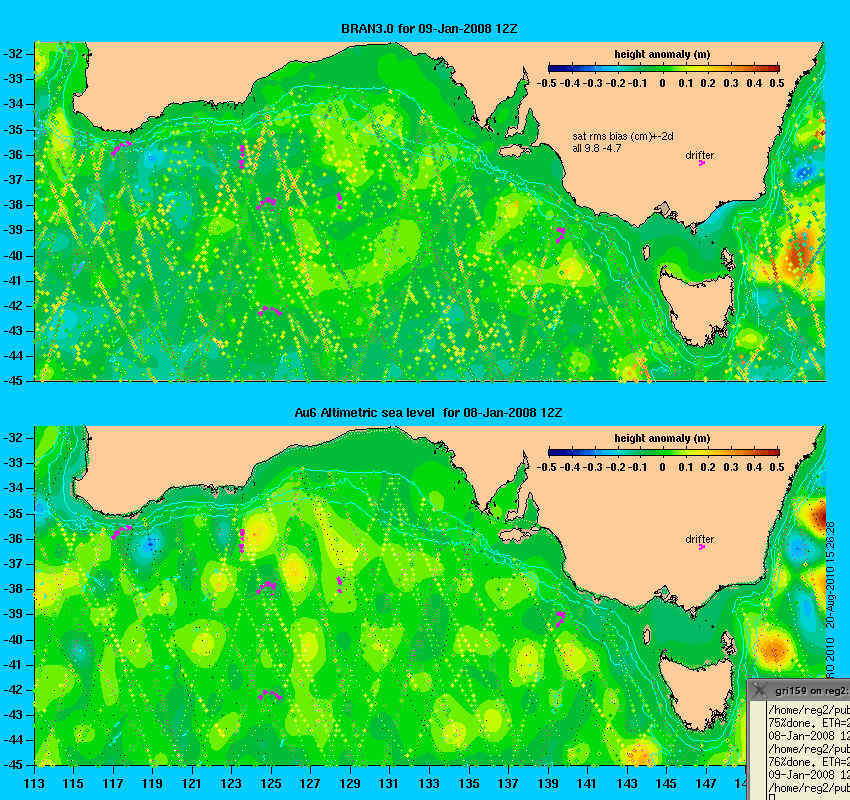Click the X icon in the gri159 terminal title bar

[760, 690]
